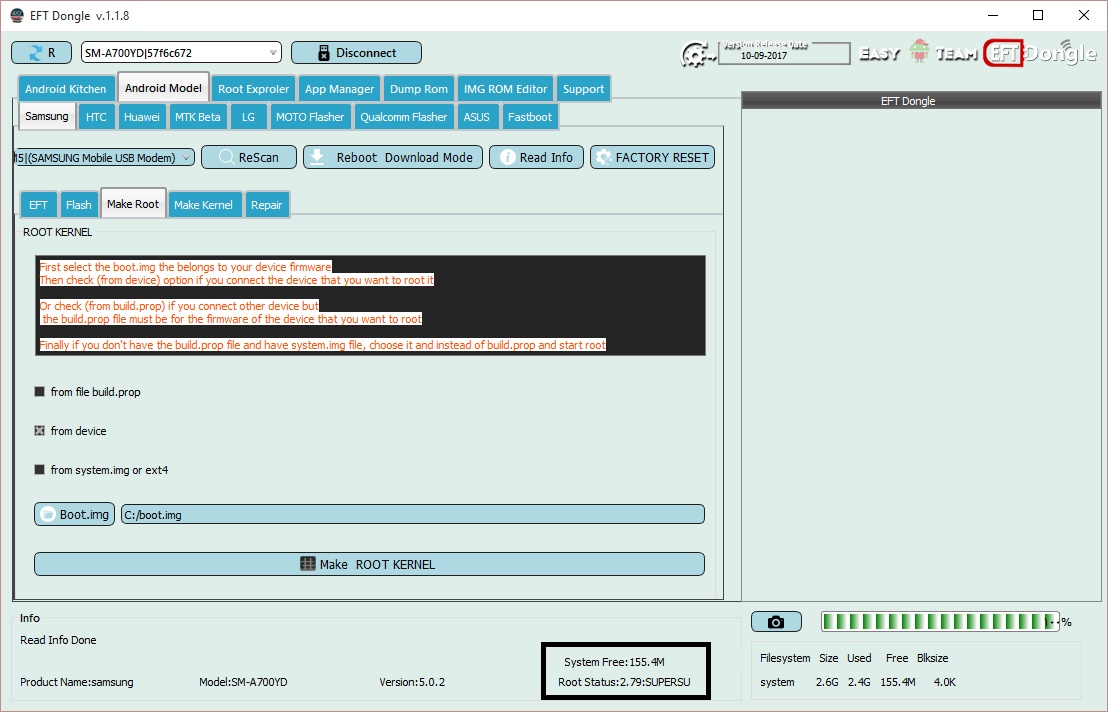This screenshot has width=1108, height=712.
Task: Maximize the EFT Dongle window
Action: [1038, 15]
